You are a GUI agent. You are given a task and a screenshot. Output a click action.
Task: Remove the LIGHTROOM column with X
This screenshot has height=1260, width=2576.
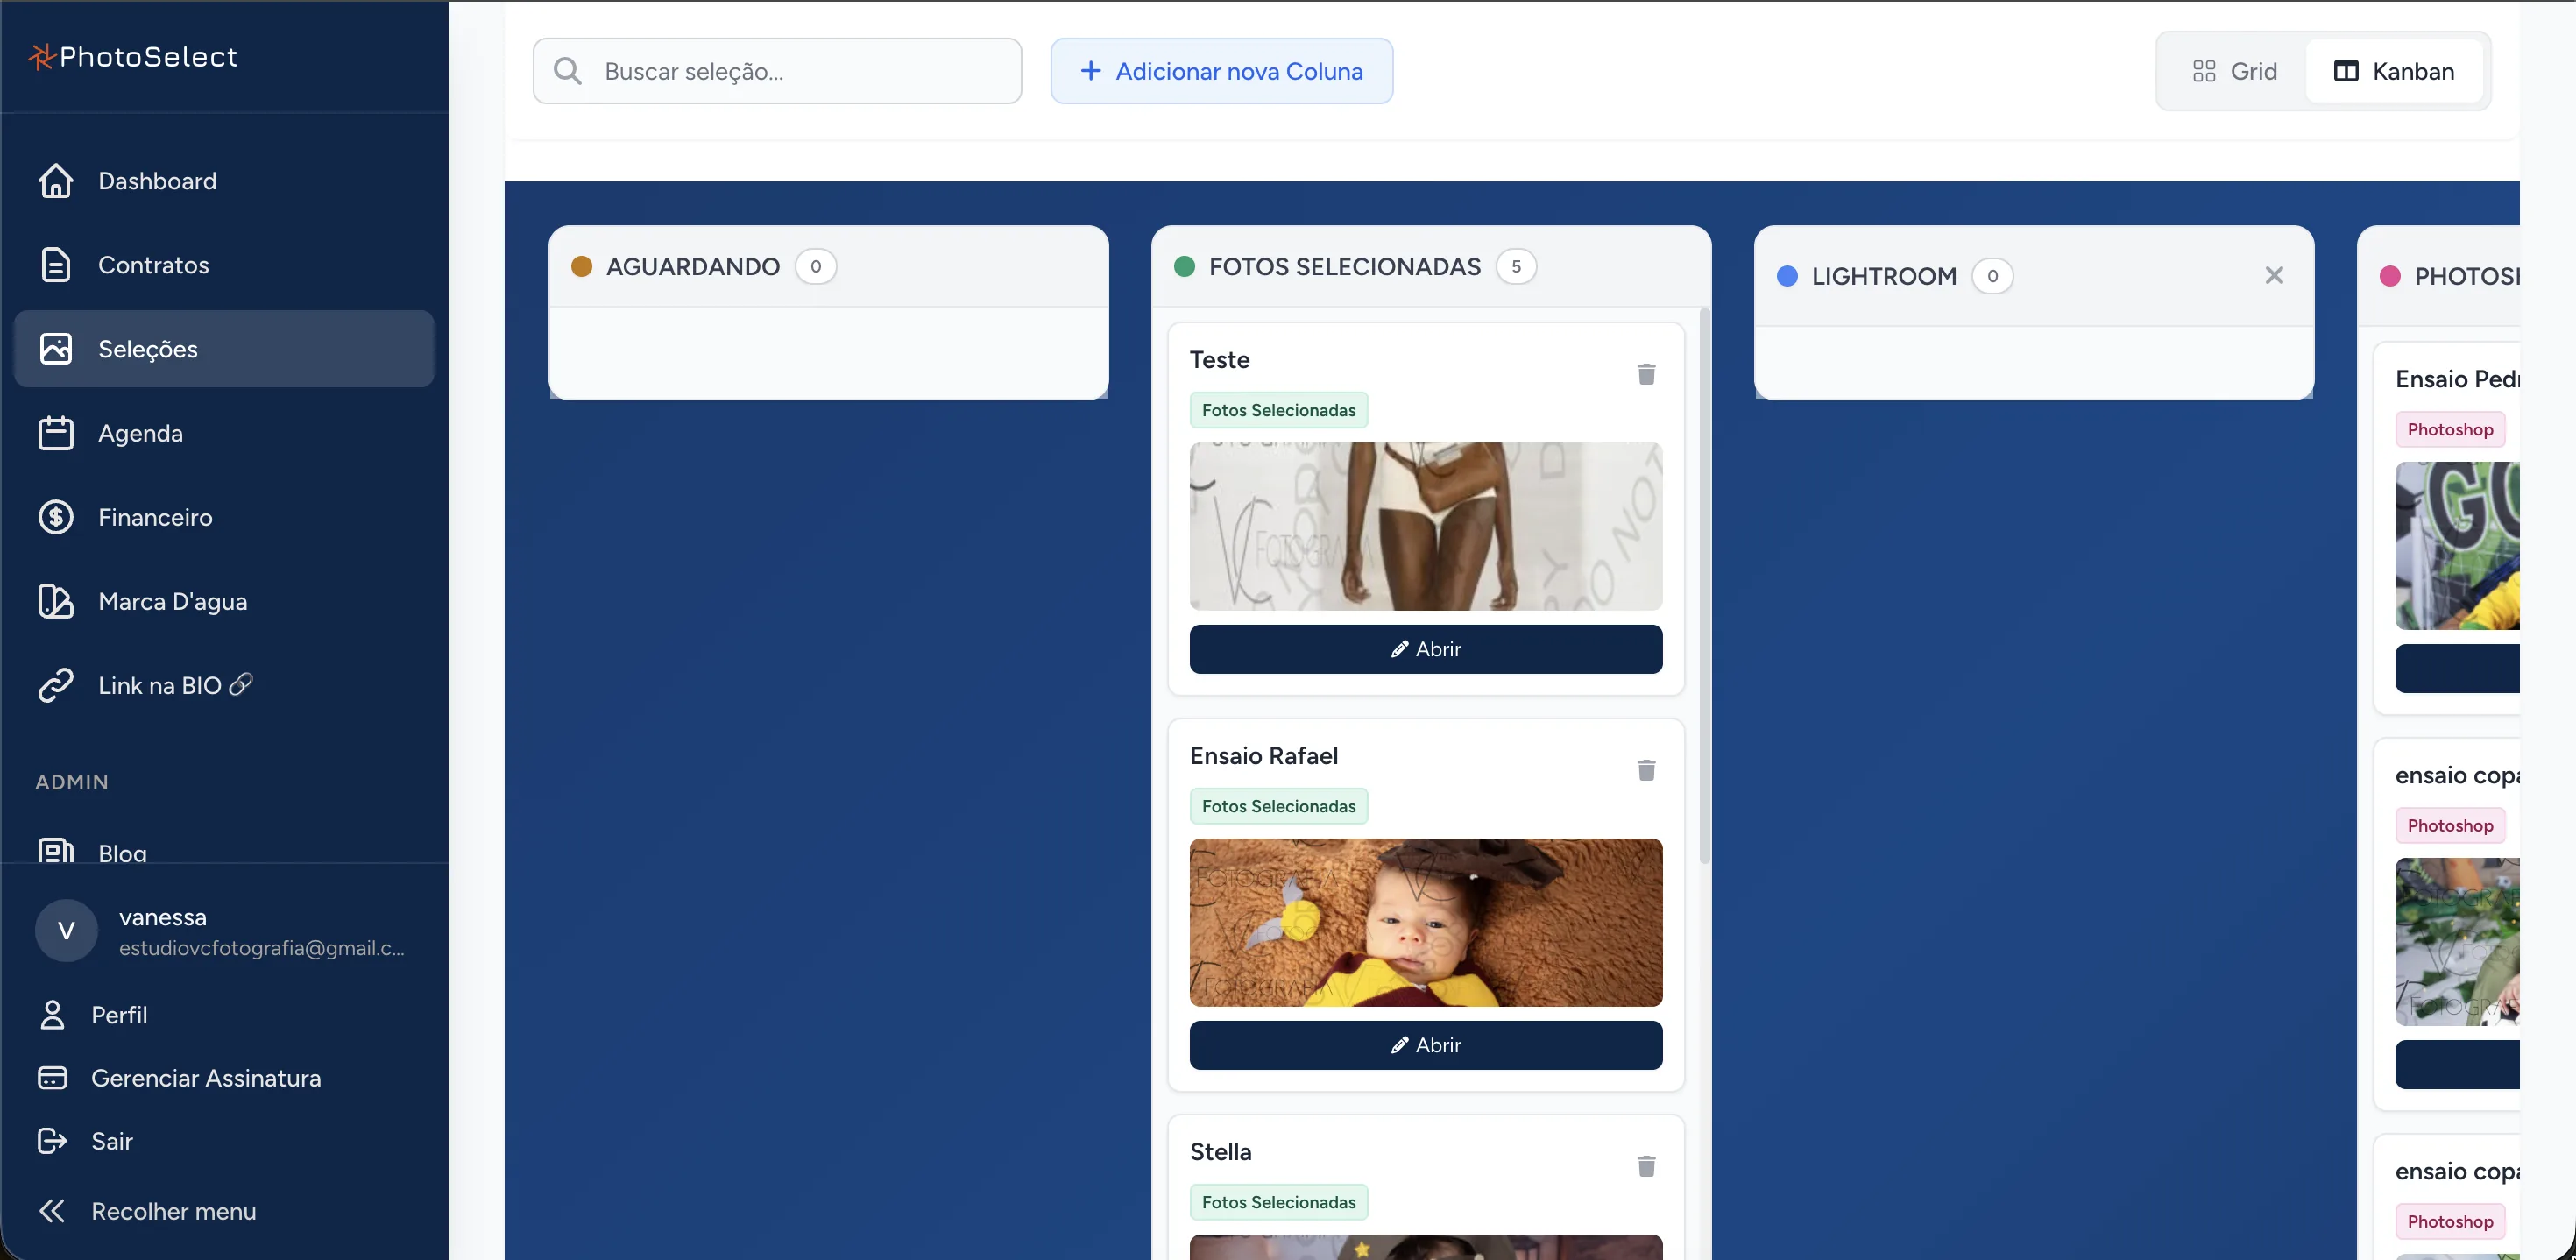pyautogui.click(x=2274, y=275)
